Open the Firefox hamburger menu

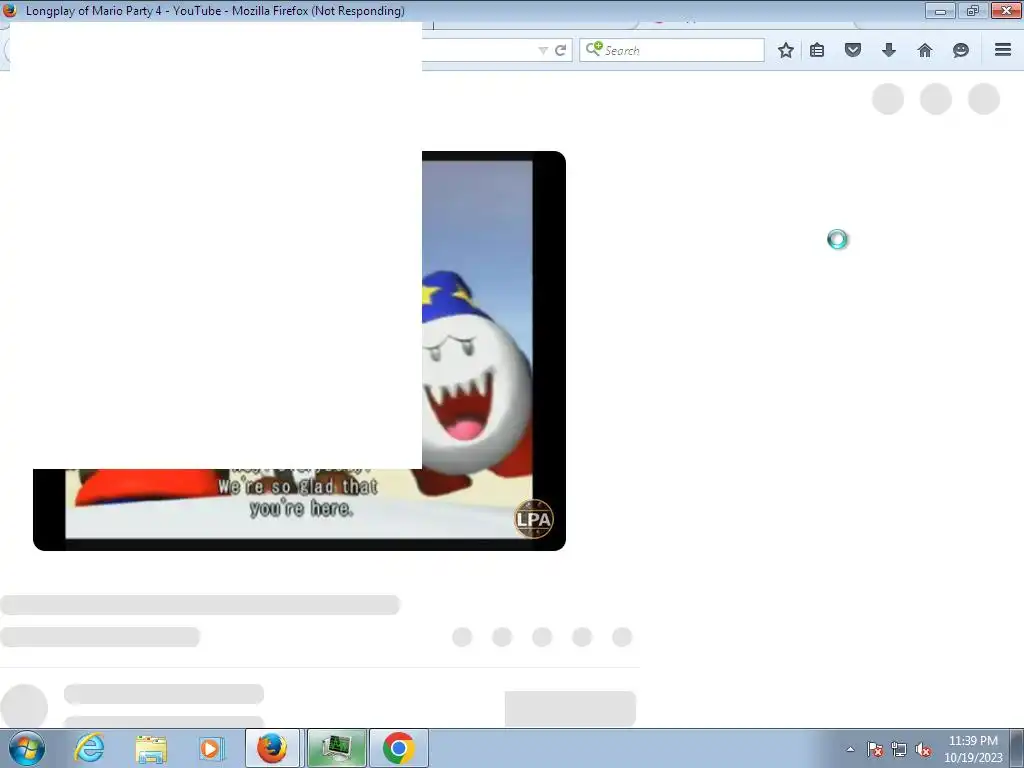click(1003, 50)
